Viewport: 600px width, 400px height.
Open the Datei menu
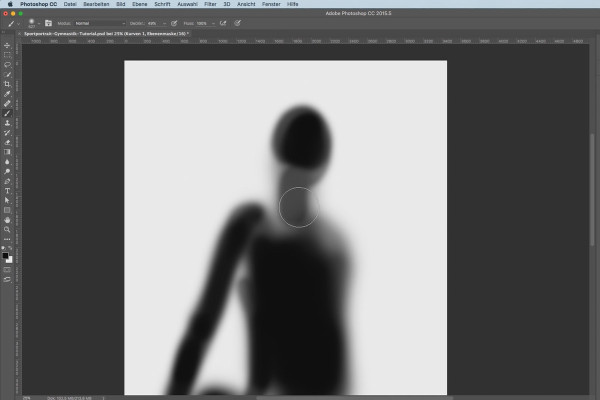click(x=70, y=4)
